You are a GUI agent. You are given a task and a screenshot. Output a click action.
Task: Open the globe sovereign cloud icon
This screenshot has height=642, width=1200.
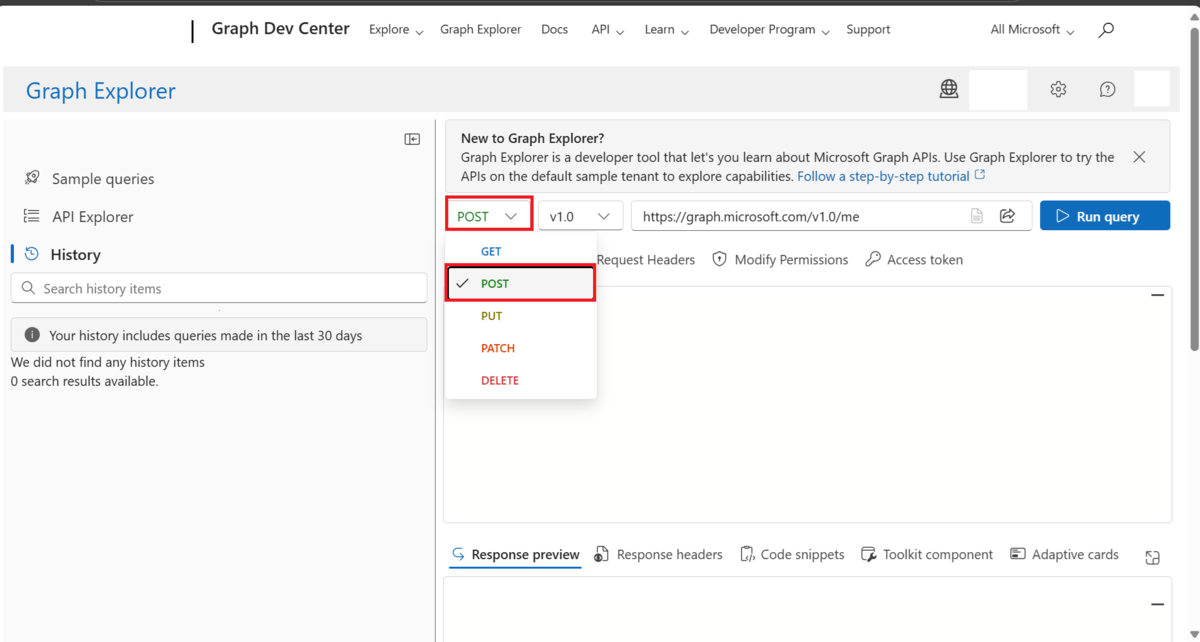tap(949, 89)
